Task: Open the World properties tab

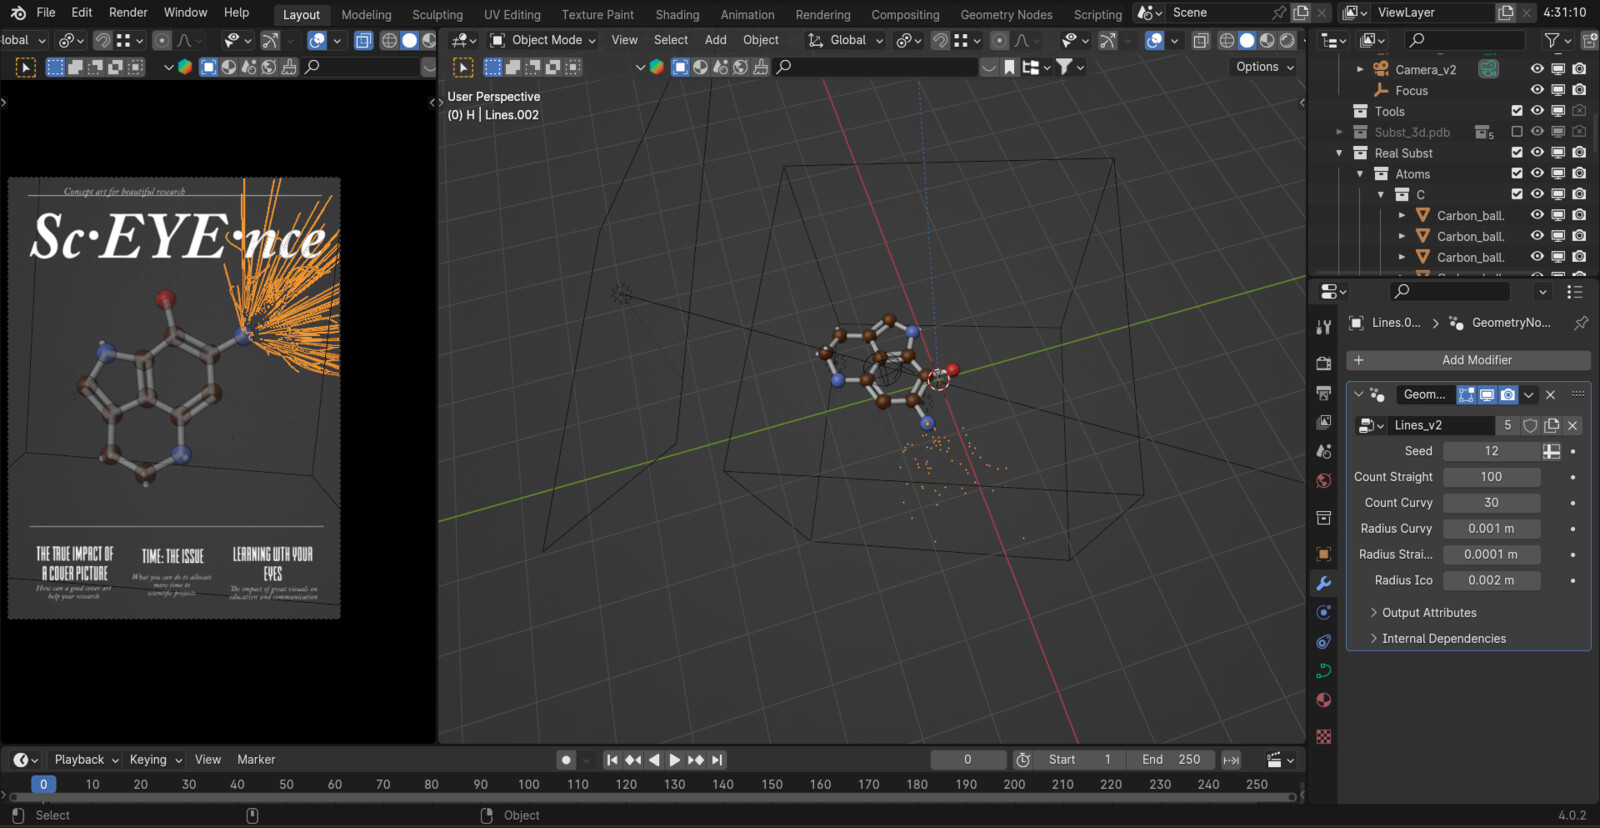Action: 1324,481
